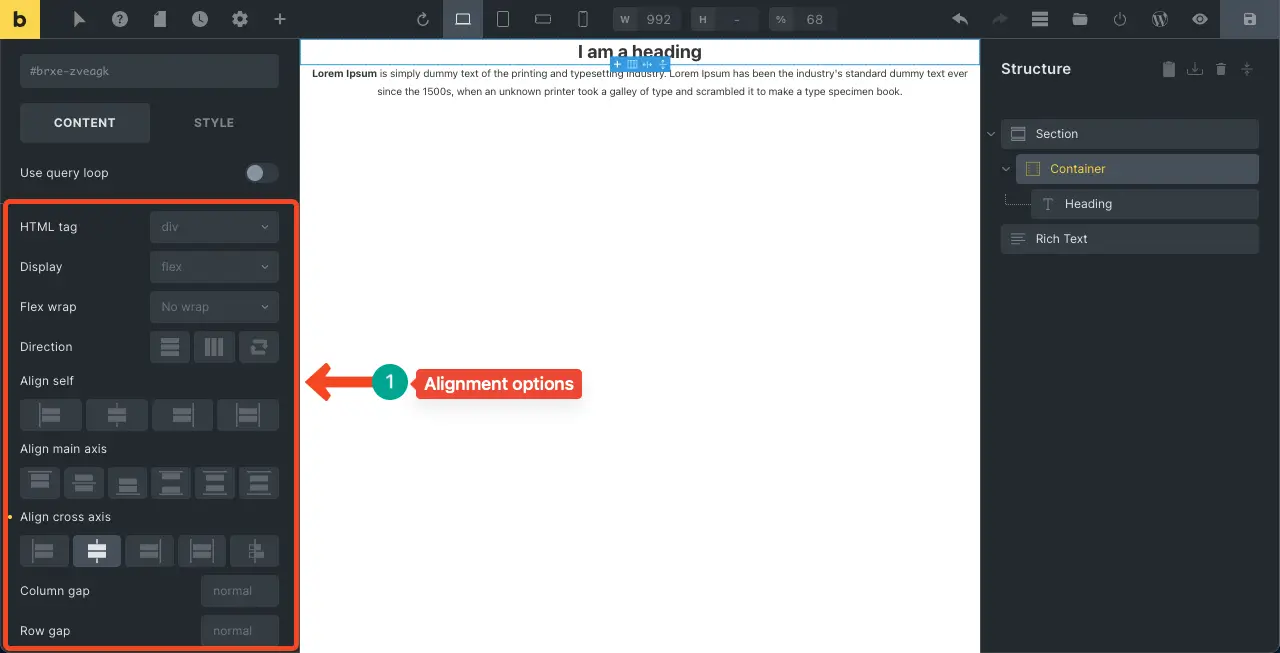
Task: Open the templates folder icon
Action: click(1080, 19)
